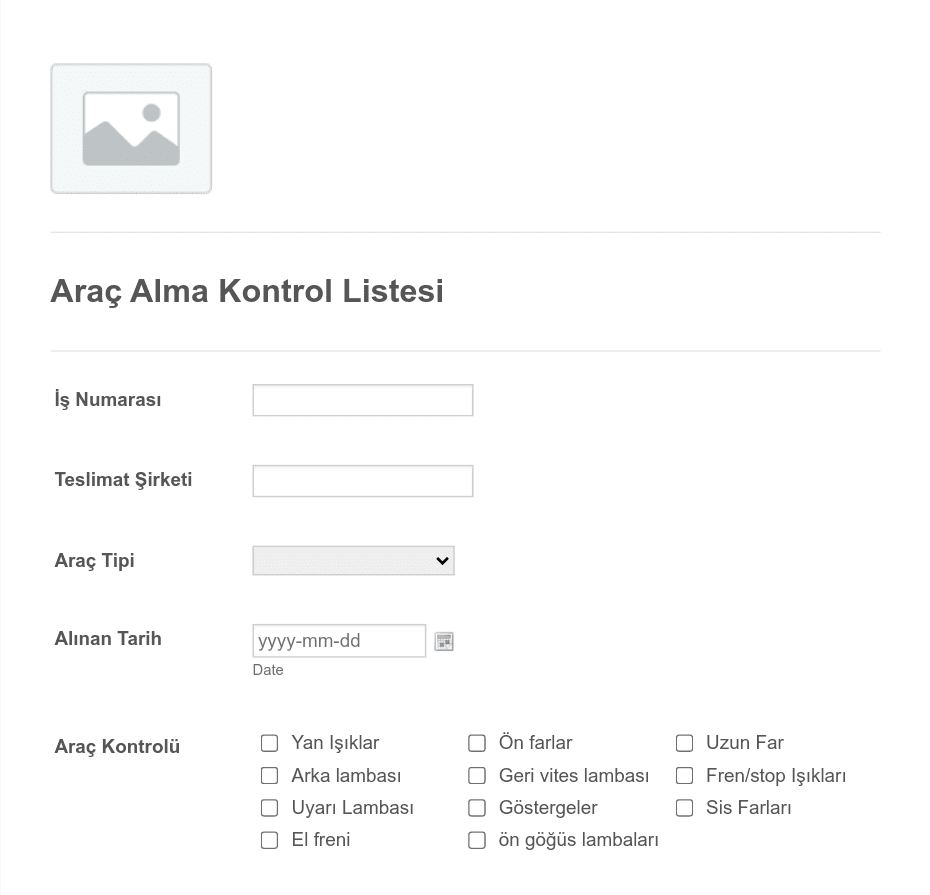The width and height of the screenshot is (930, 895).
Task: Enable the Sis Farları checkbox
Action: click(x=684, y=808)
